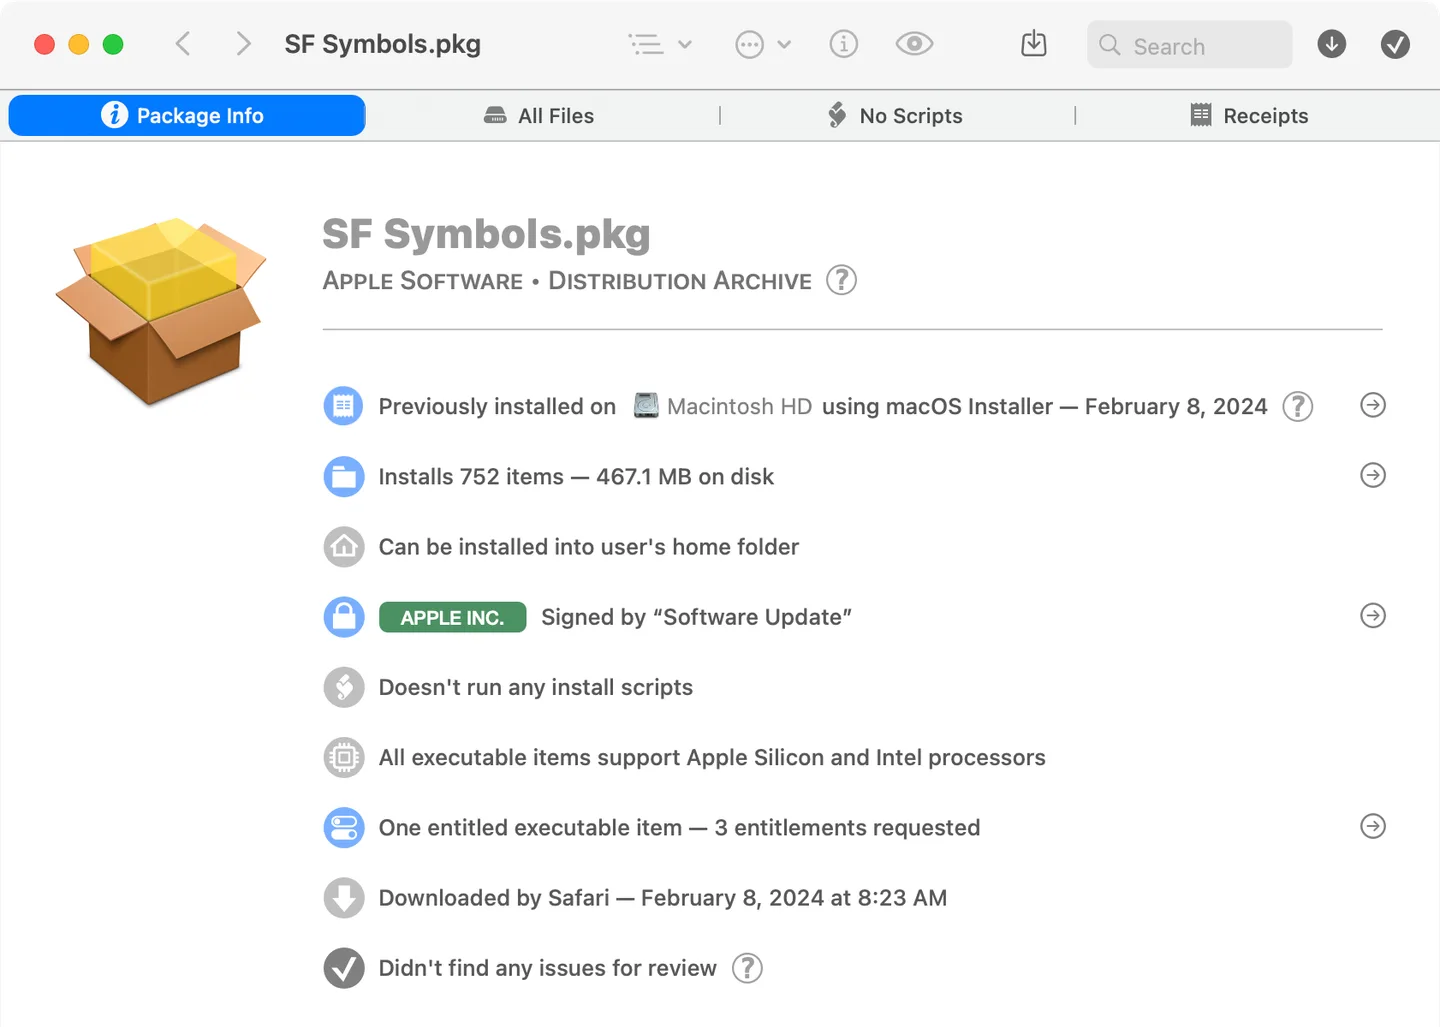Image resolution: width=1440 pixels, height=1027 pixels.
Task: Toggle the Quick Look eye icon
Action: (x=914, y=44)
